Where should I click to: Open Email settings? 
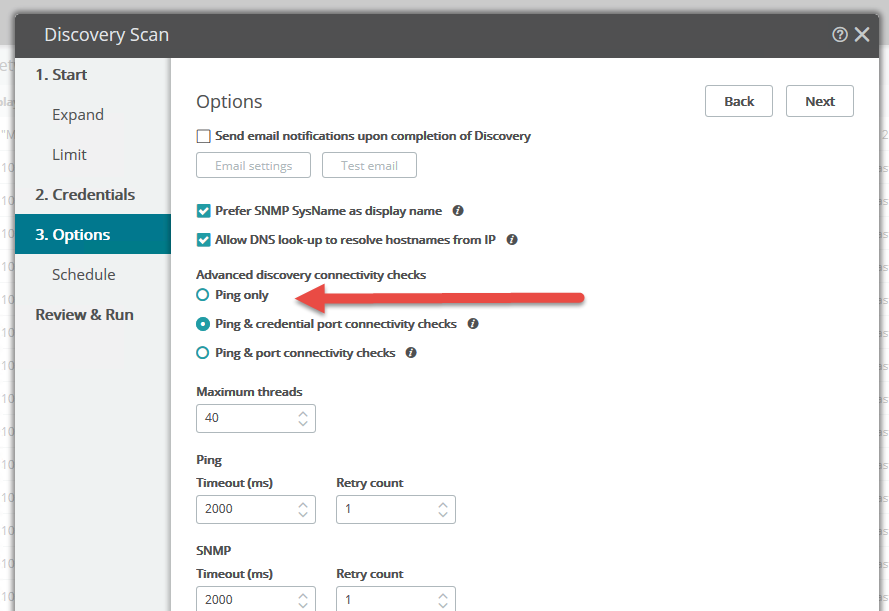(x=253, y=166)
